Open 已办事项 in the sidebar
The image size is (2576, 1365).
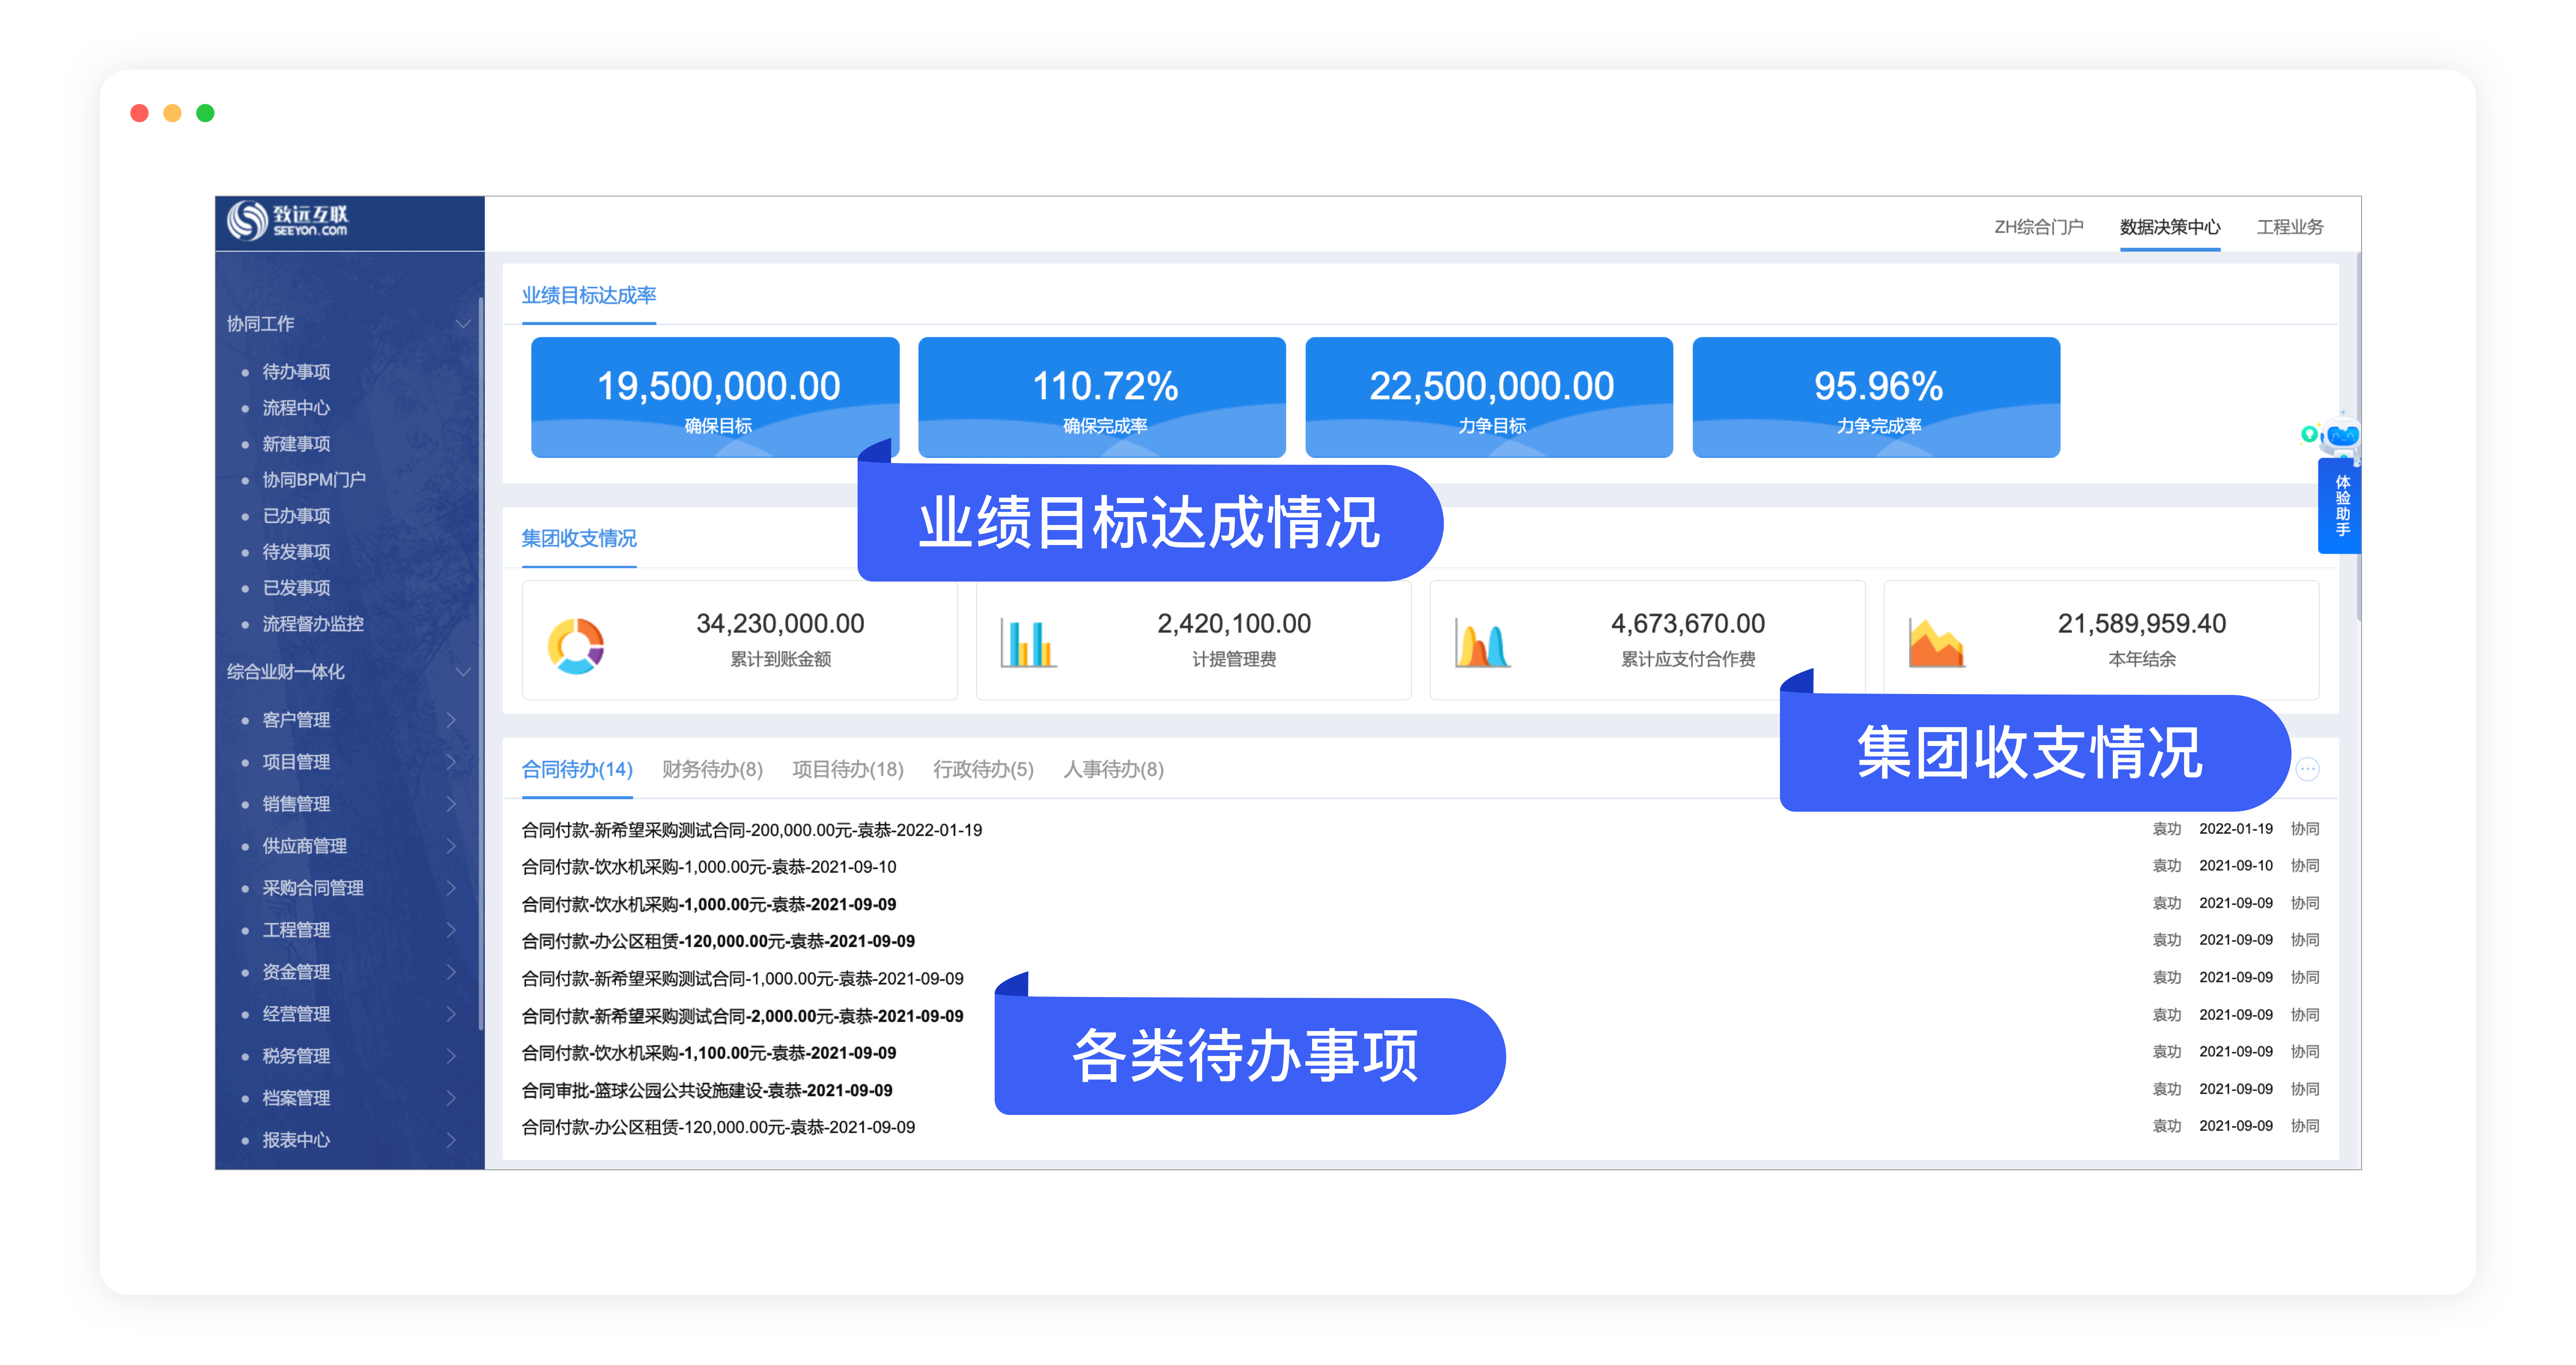pyautogui.click(x=296, y=515)
